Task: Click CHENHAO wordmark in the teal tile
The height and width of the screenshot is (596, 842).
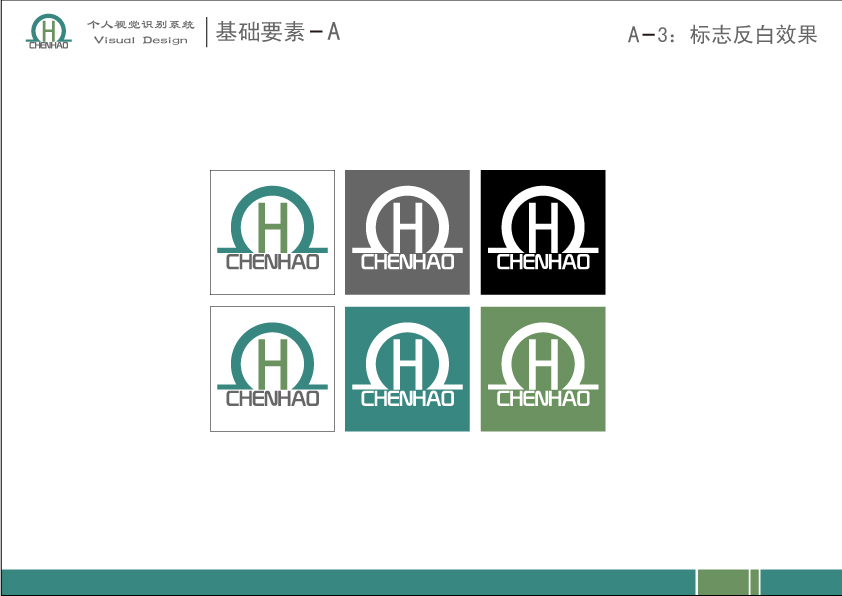Action: pyautogui.click(x=408, y=398)
